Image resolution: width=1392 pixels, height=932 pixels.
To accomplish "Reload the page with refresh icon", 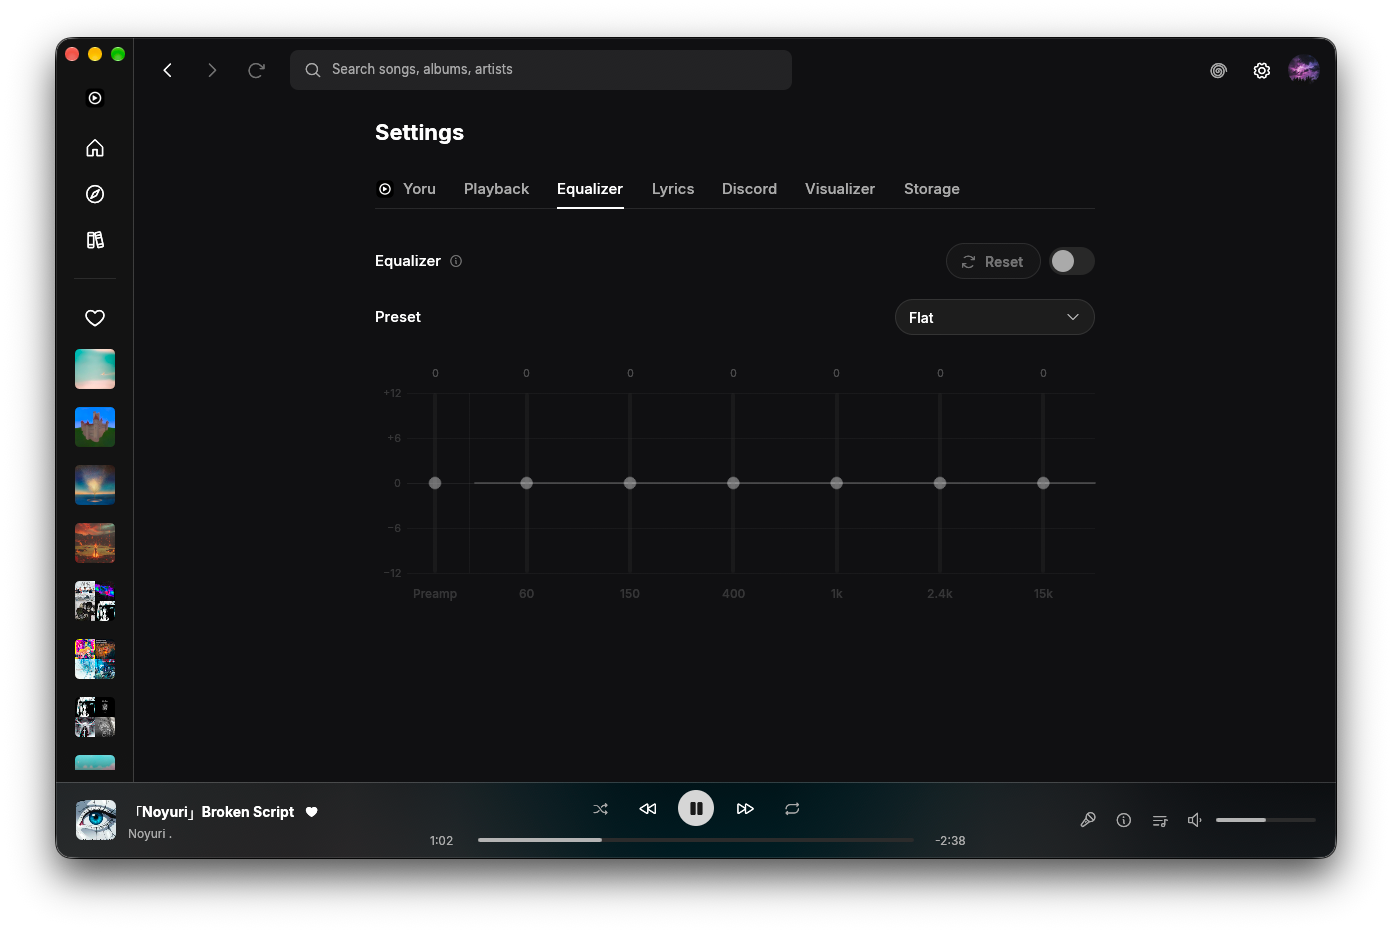I will (256, 70).
